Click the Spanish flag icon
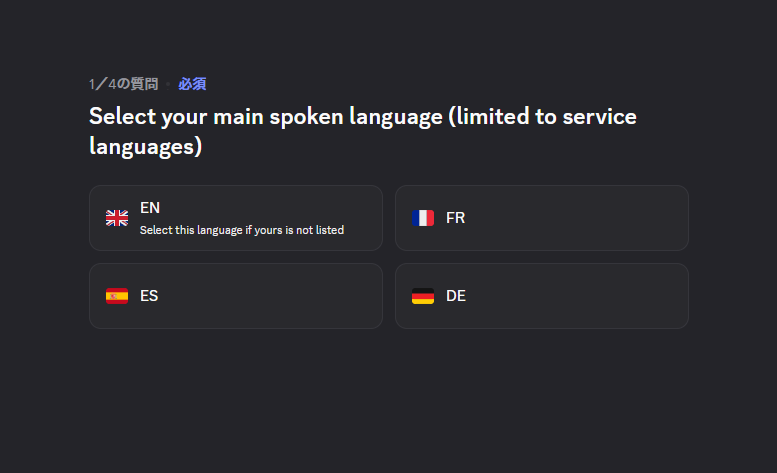The width and height of the screenshot is (777, 473). click(117, 296)
